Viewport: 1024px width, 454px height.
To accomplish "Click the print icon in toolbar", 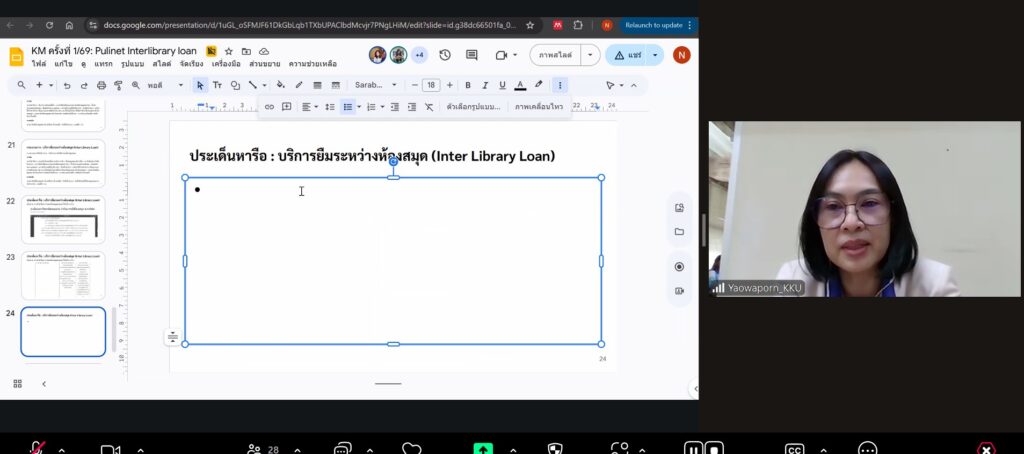I will tap(101, 85).
